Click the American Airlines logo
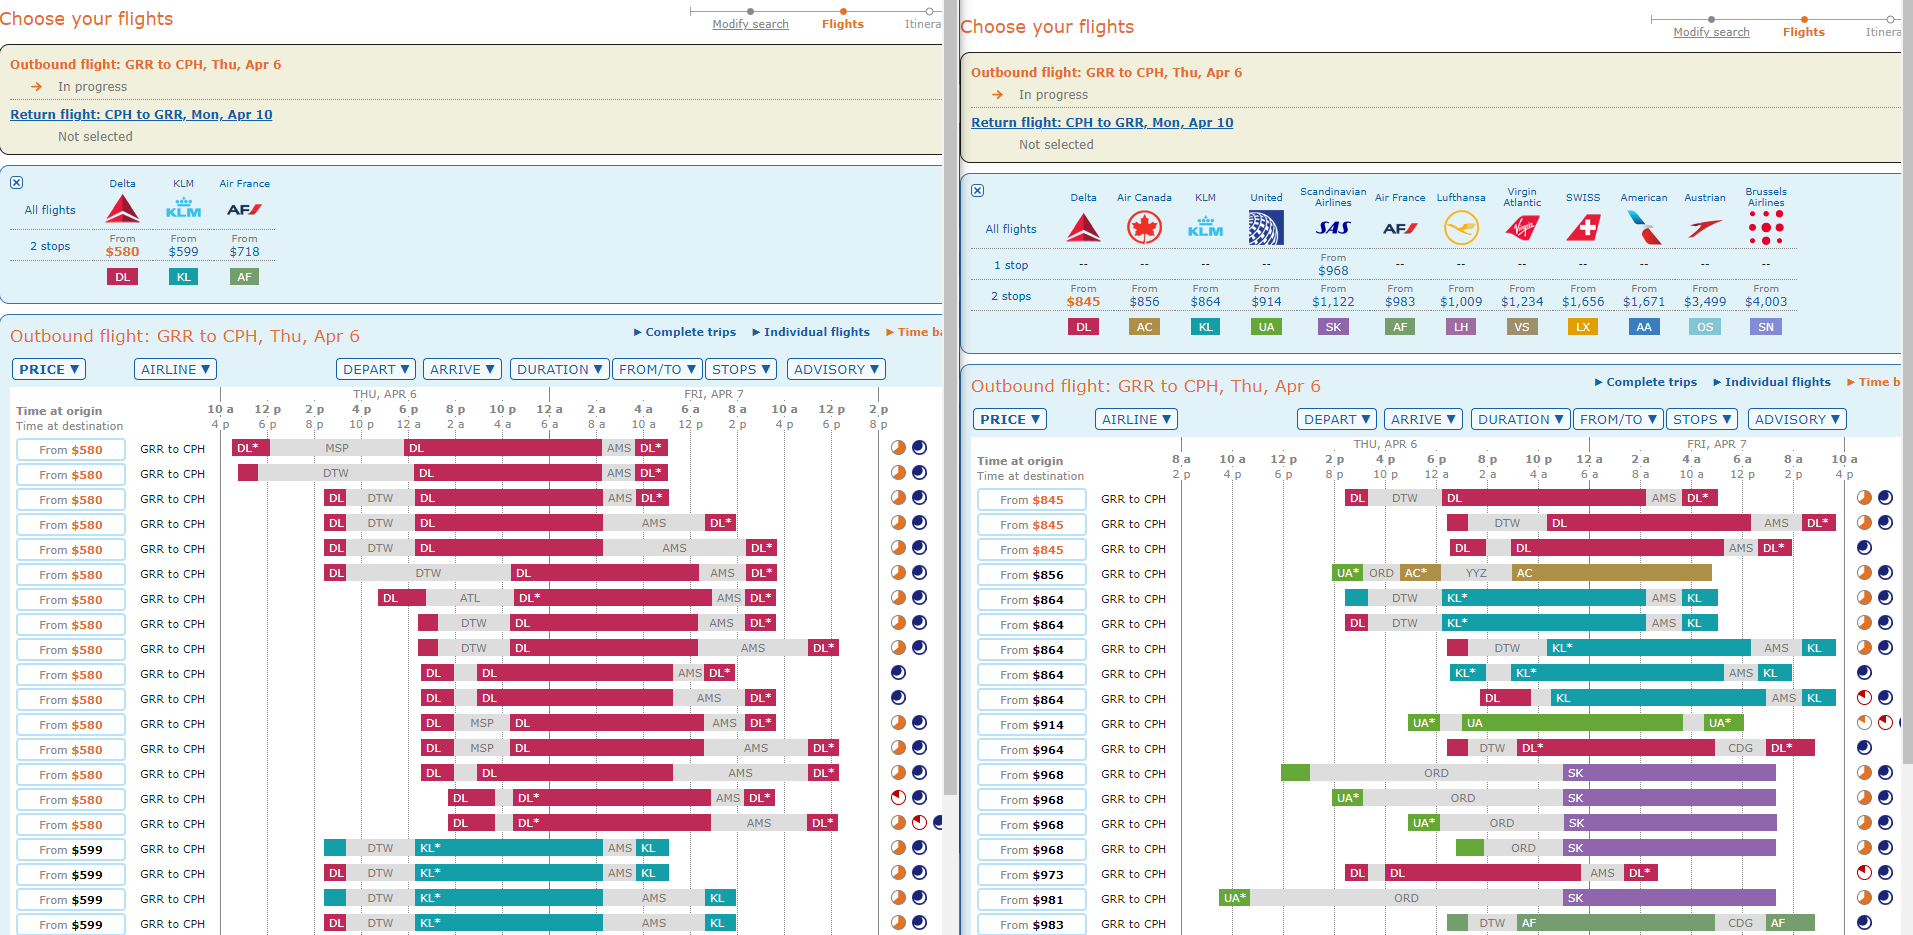The height and width of the screenshot is (935, 1913). click(1644, 228)
